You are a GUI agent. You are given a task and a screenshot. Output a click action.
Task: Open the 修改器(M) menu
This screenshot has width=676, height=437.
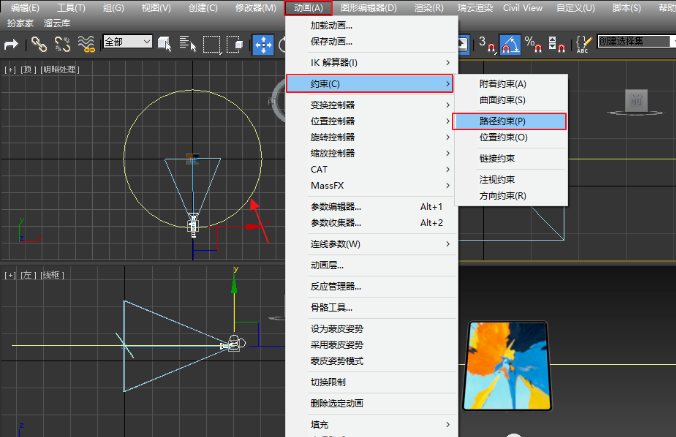pos(255,8)
